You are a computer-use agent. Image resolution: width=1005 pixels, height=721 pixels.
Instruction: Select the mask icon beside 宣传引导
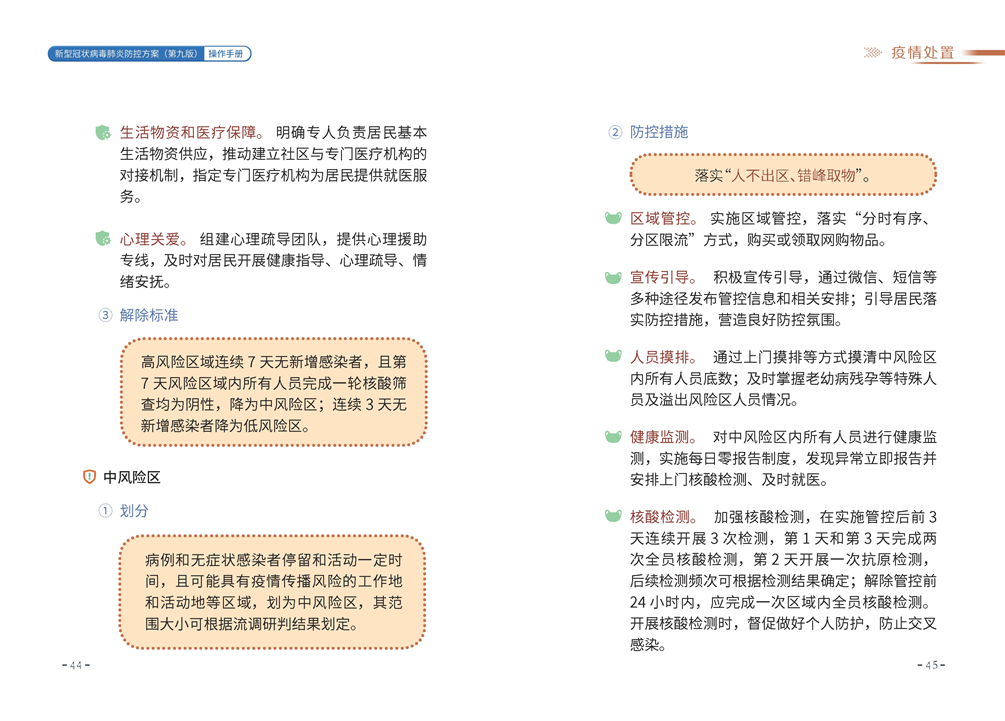coord(613,278)
